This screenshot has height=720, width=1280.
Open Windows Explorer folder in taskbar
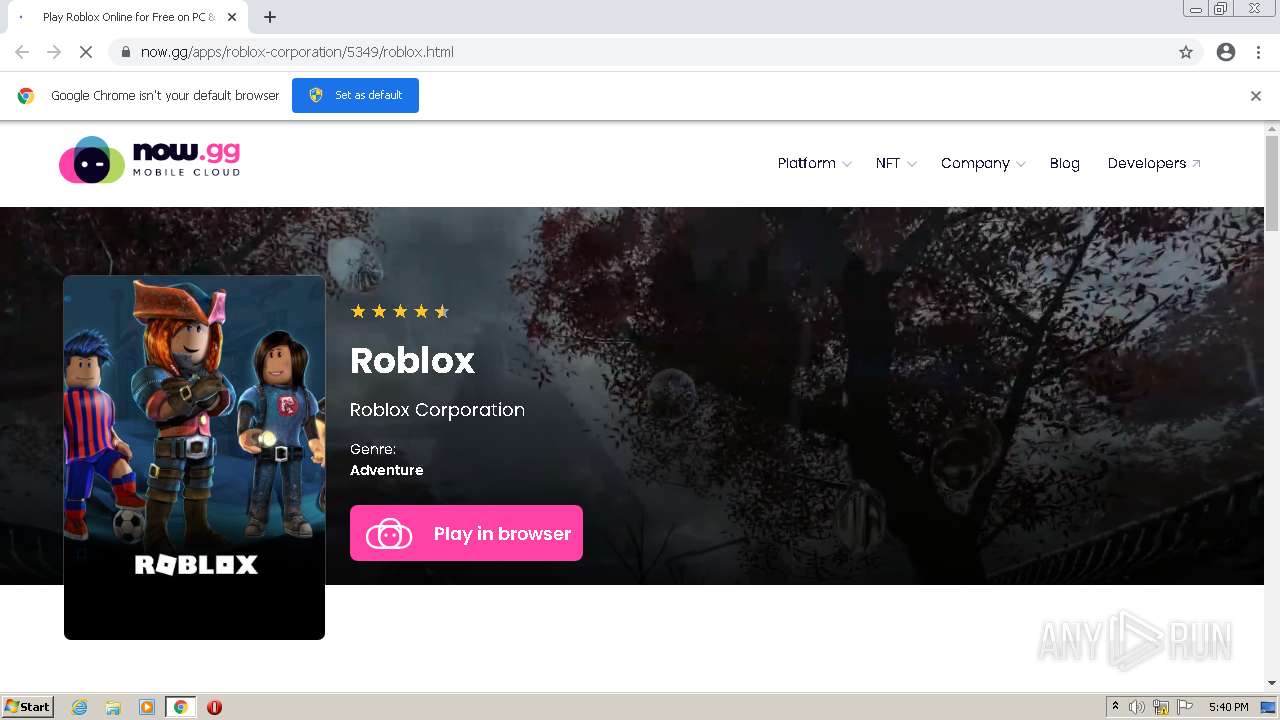coord(113,707)
